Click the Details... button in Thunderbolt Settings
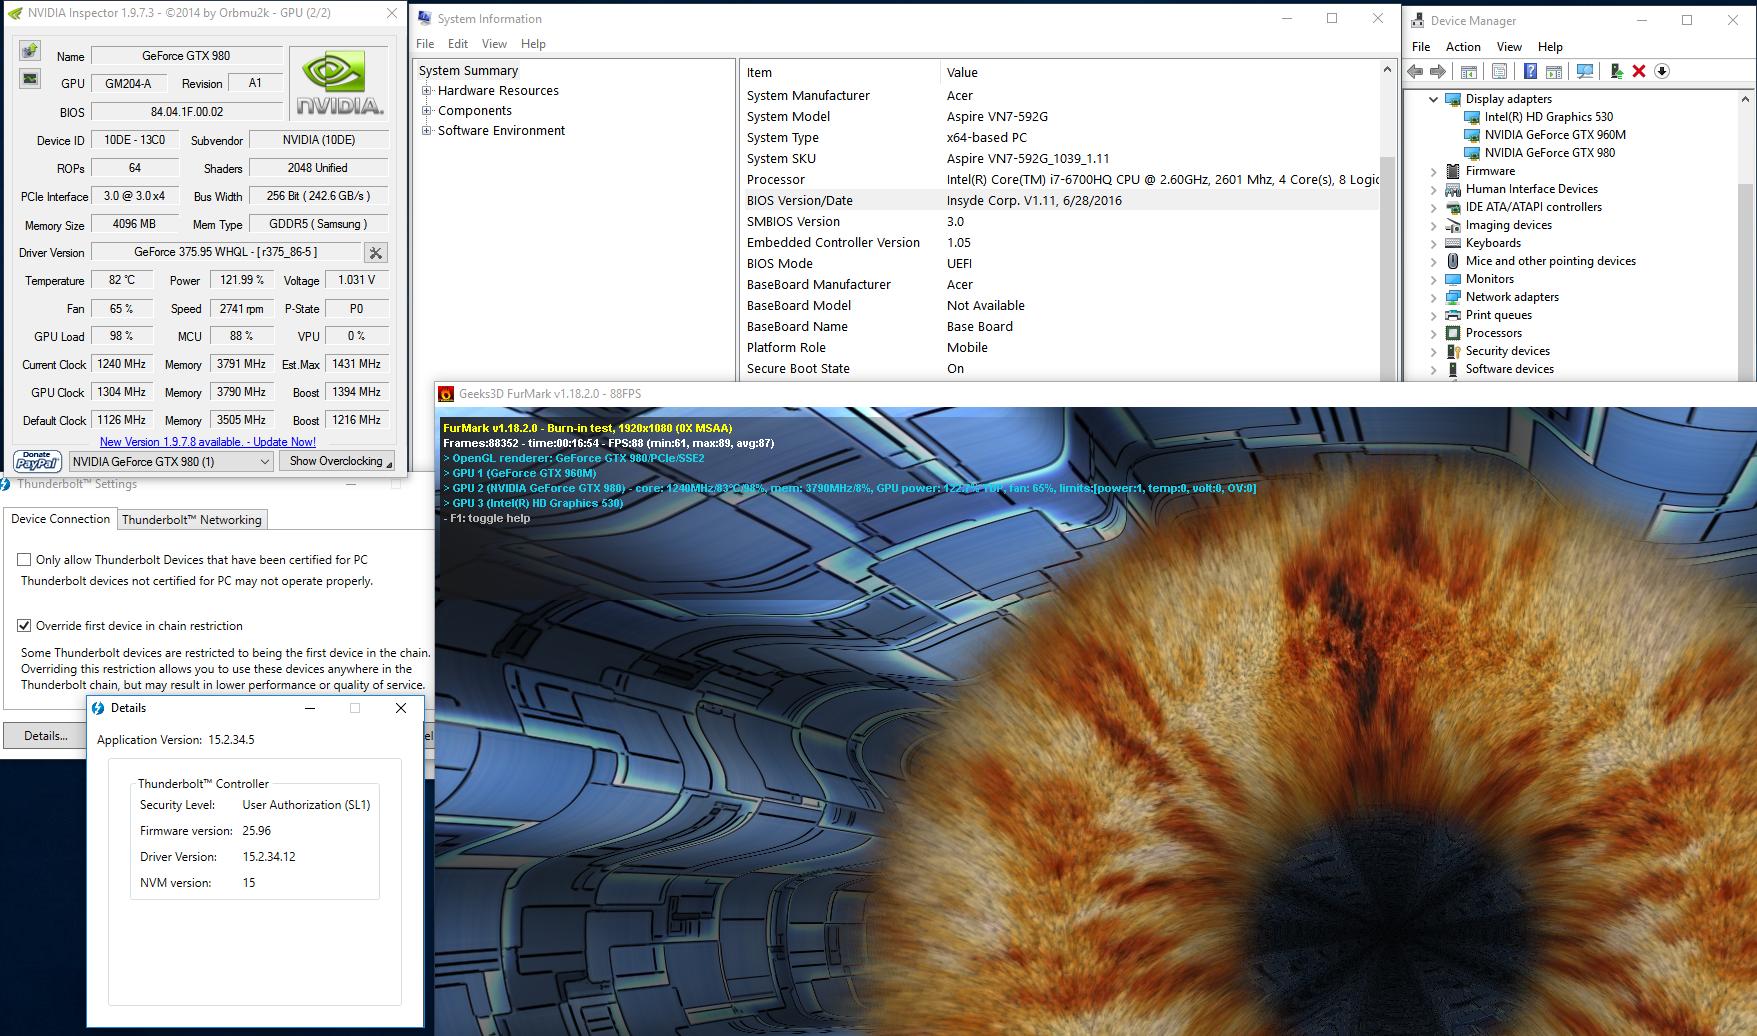The image size is (1757, 1036). (x=45, y=736)
